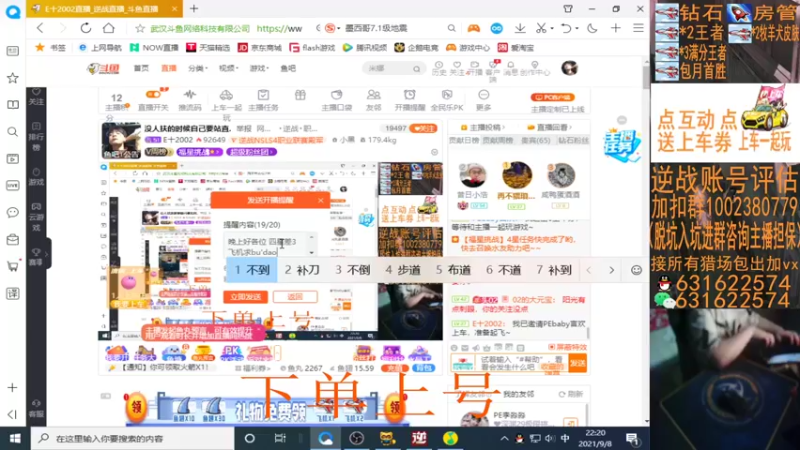Switch to the 贵宾(65) tab

click(536, 140)
